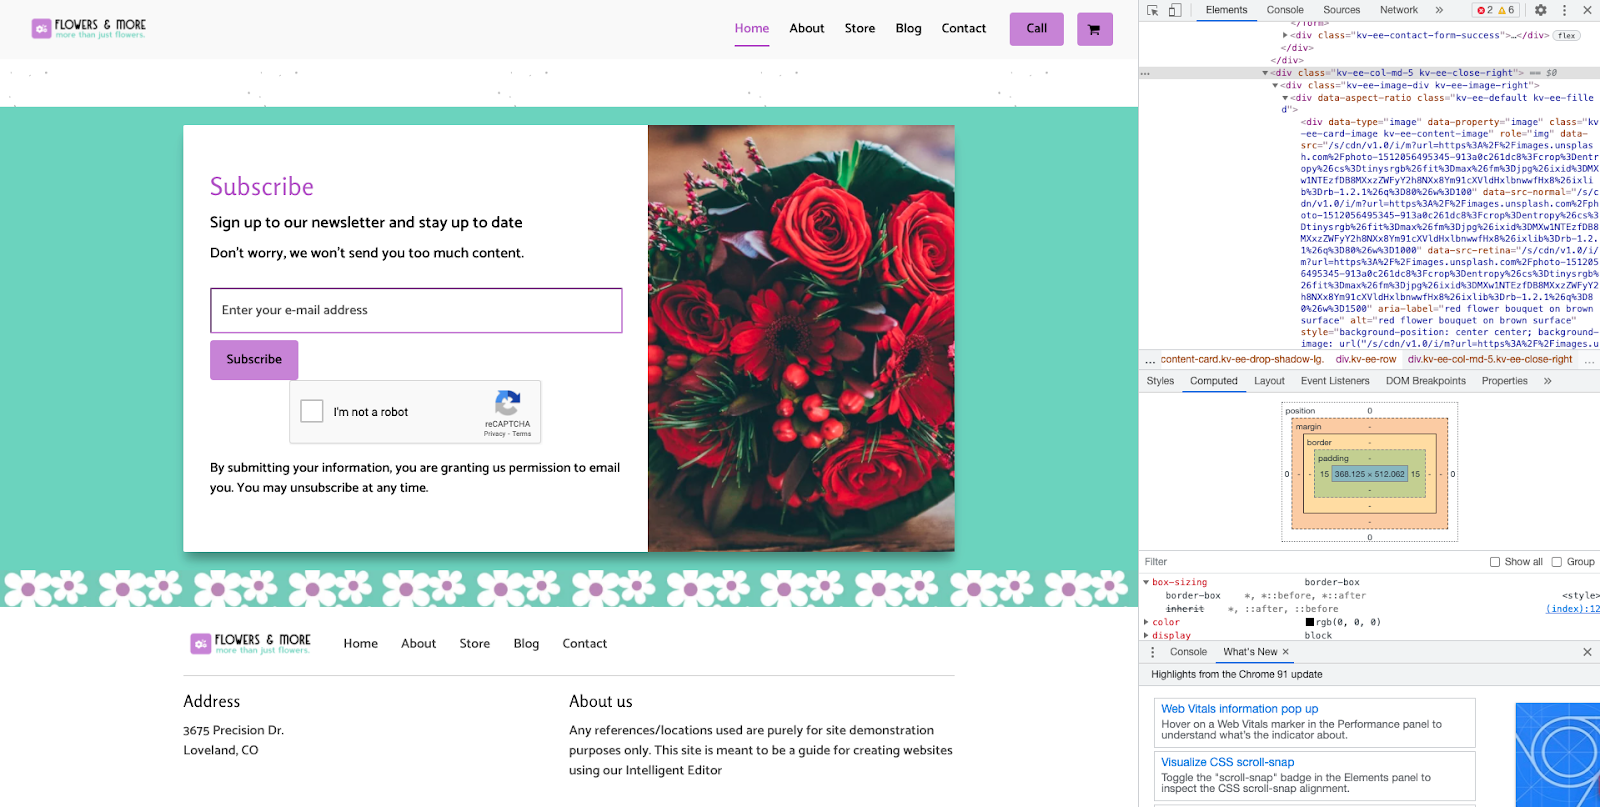Open the Sources tab
The width and height of the screenshot is (1600, 807).
tap(1342, 10)
